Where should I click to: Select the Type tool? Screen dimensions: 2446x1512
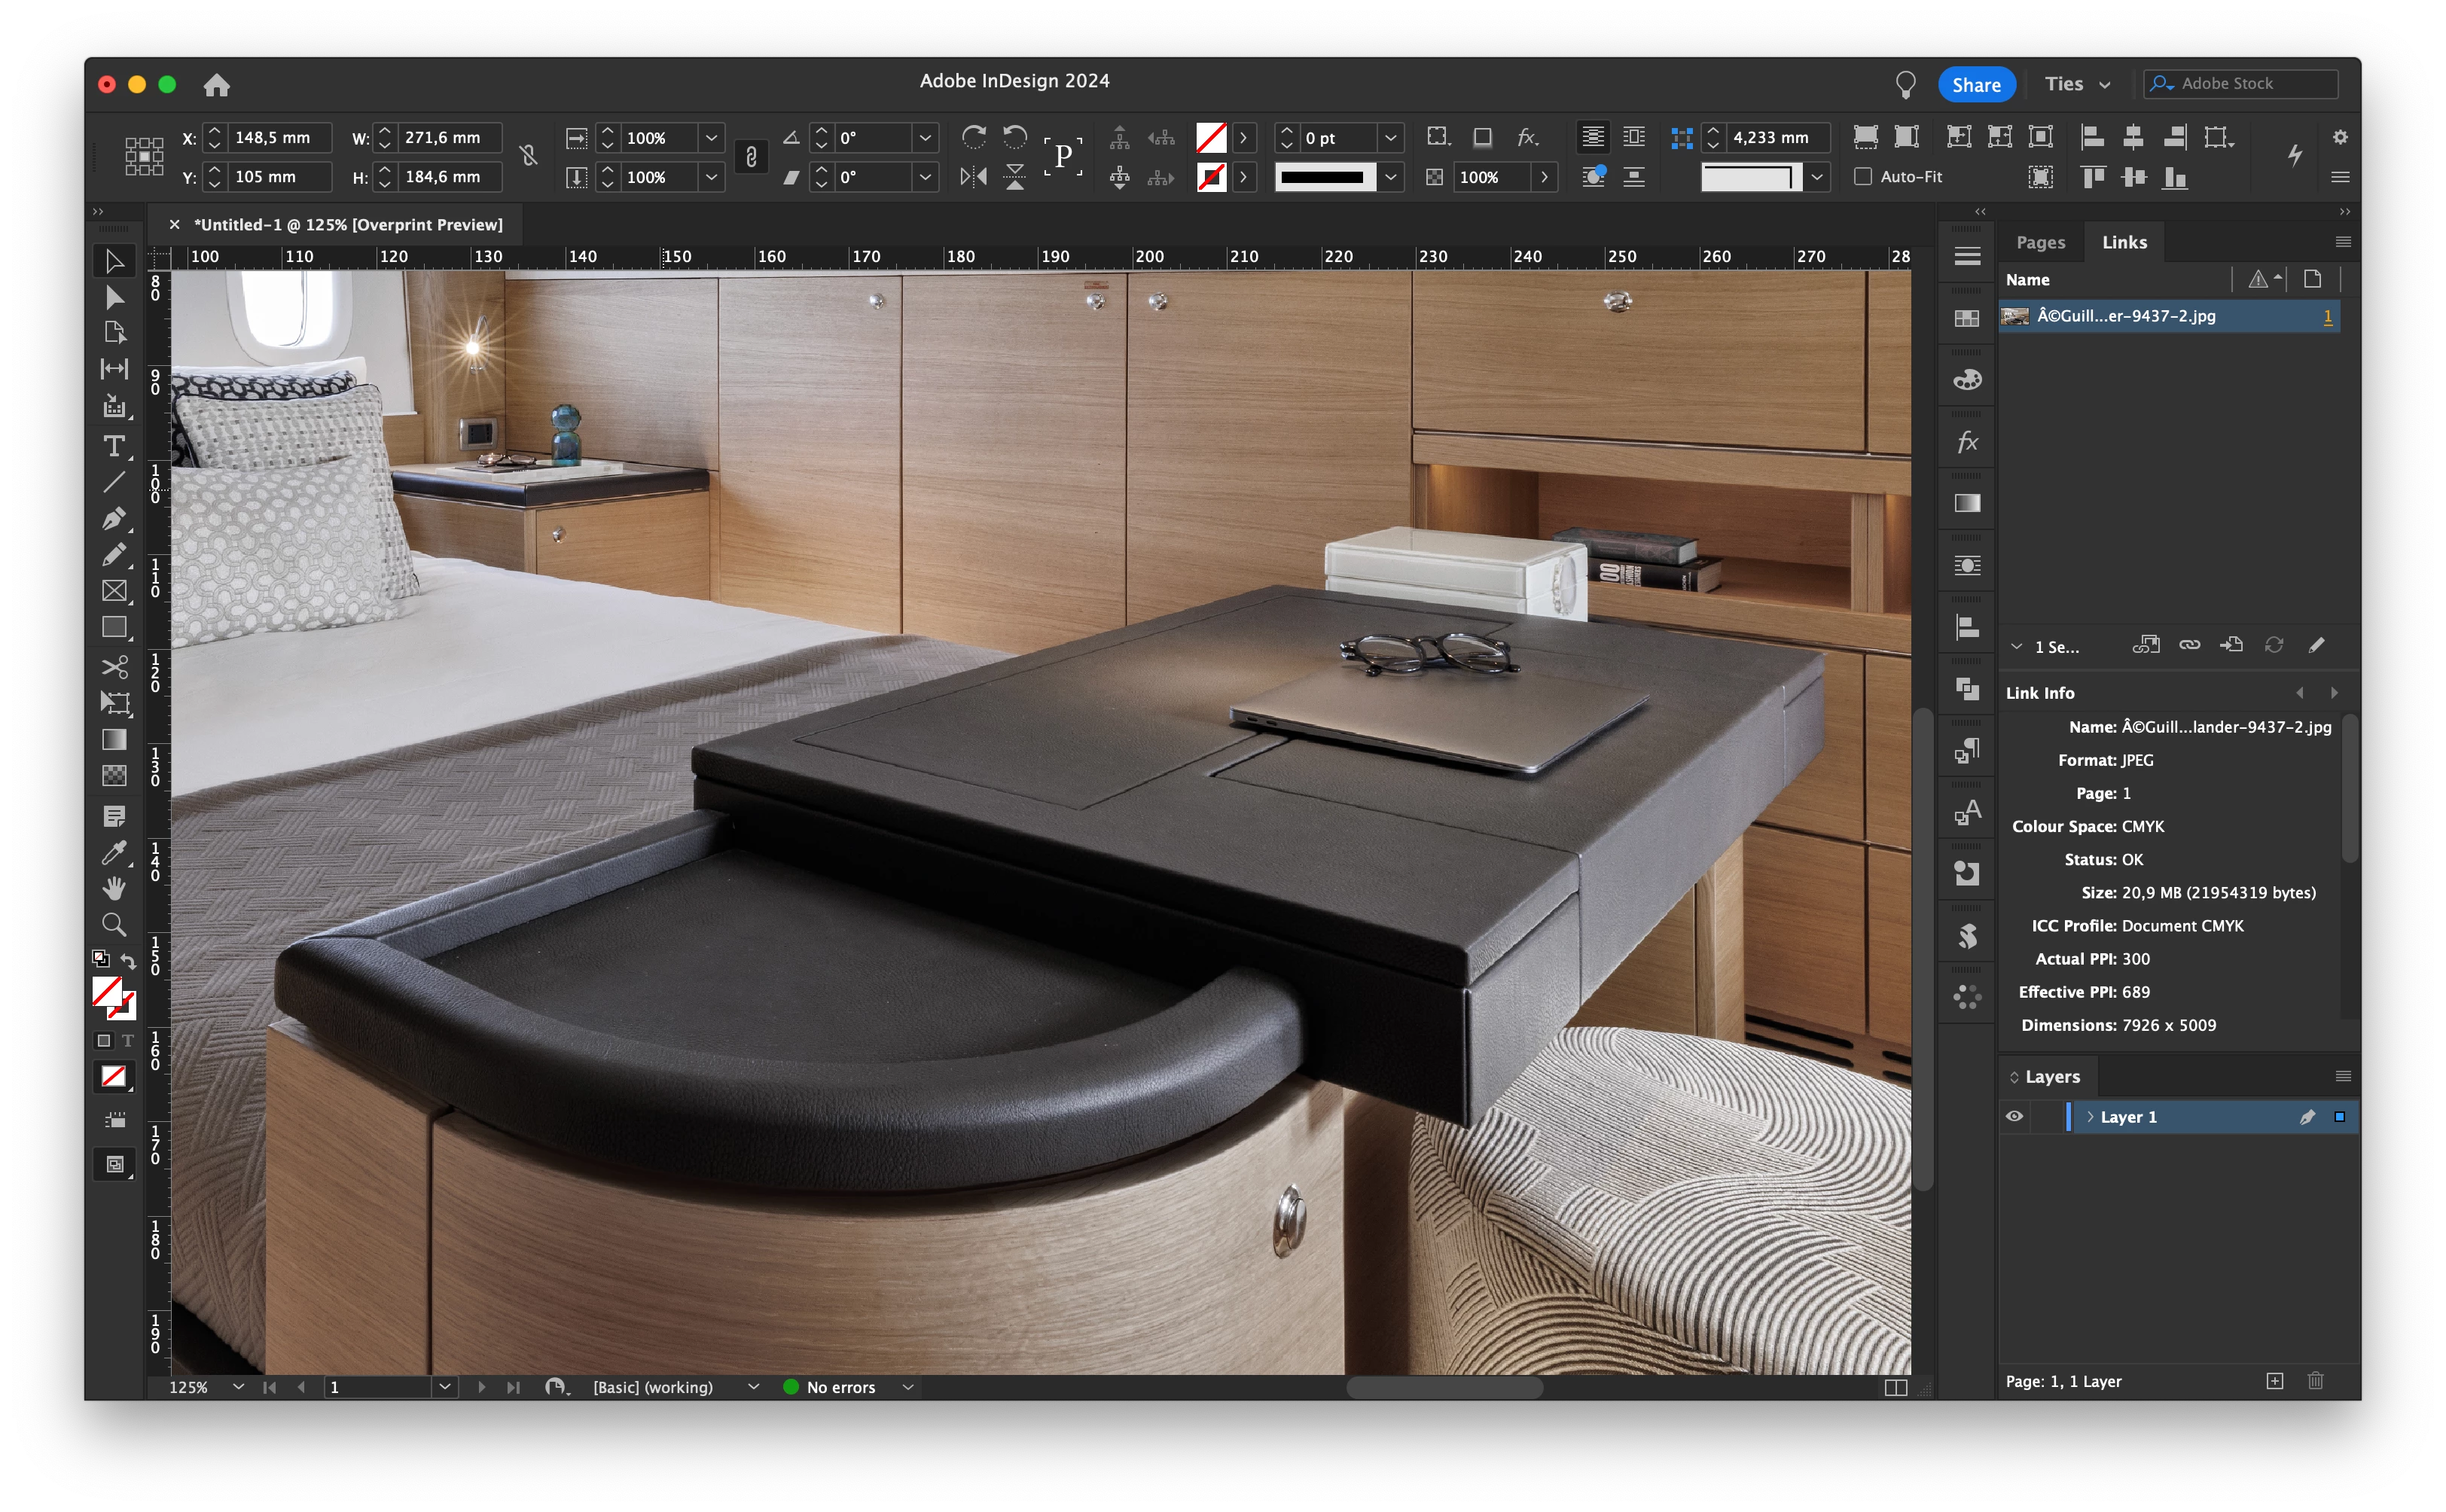coord(114,446)
